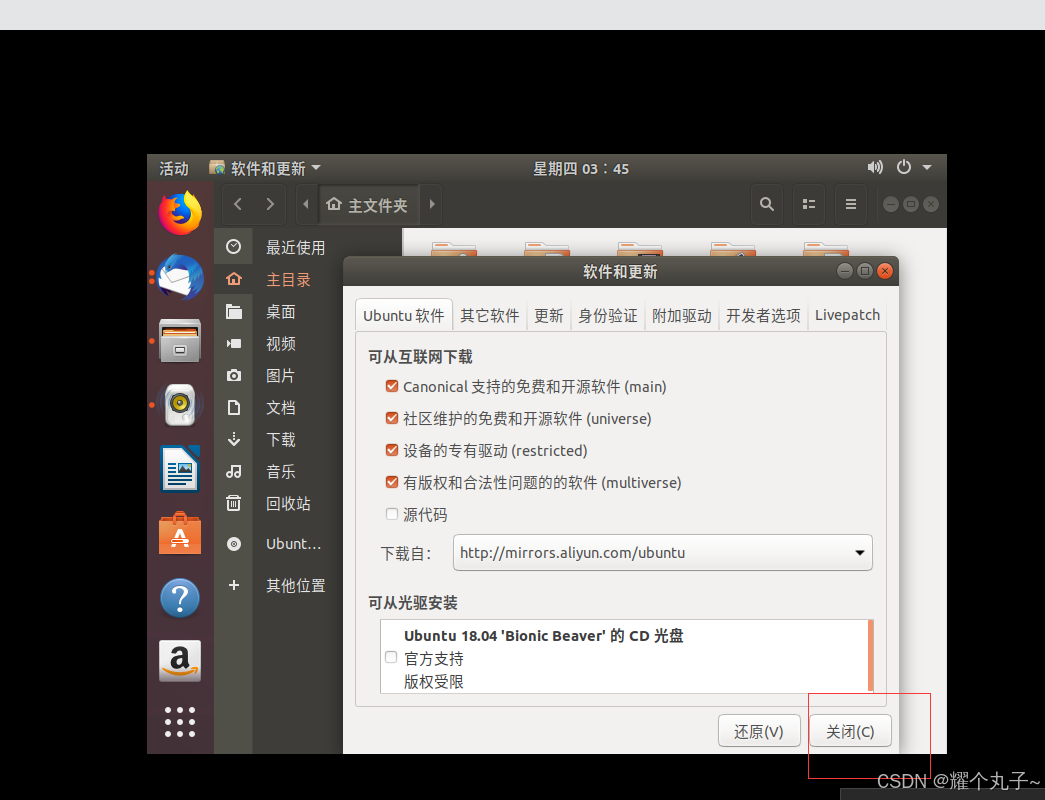
Task: Toggle the multiverse software checkbox
Action: (x=392, y=482)
